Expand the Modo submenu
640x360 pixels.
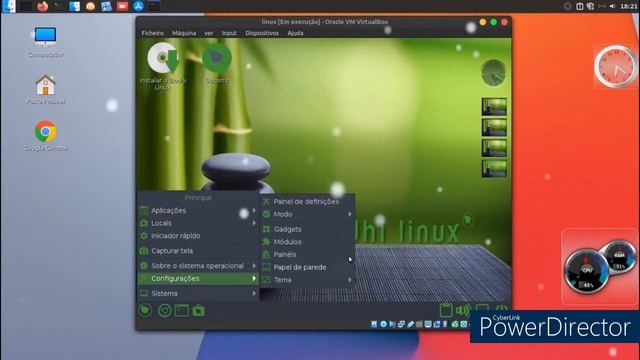pyautogui.click(x=307, y=214)
